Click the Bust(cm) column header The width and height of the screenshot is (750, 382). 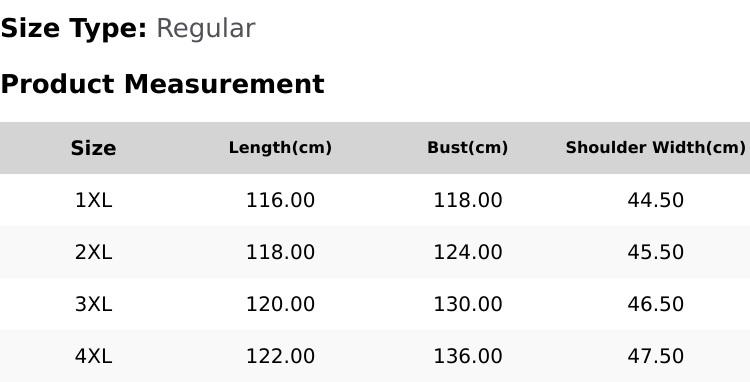(467, 148)
